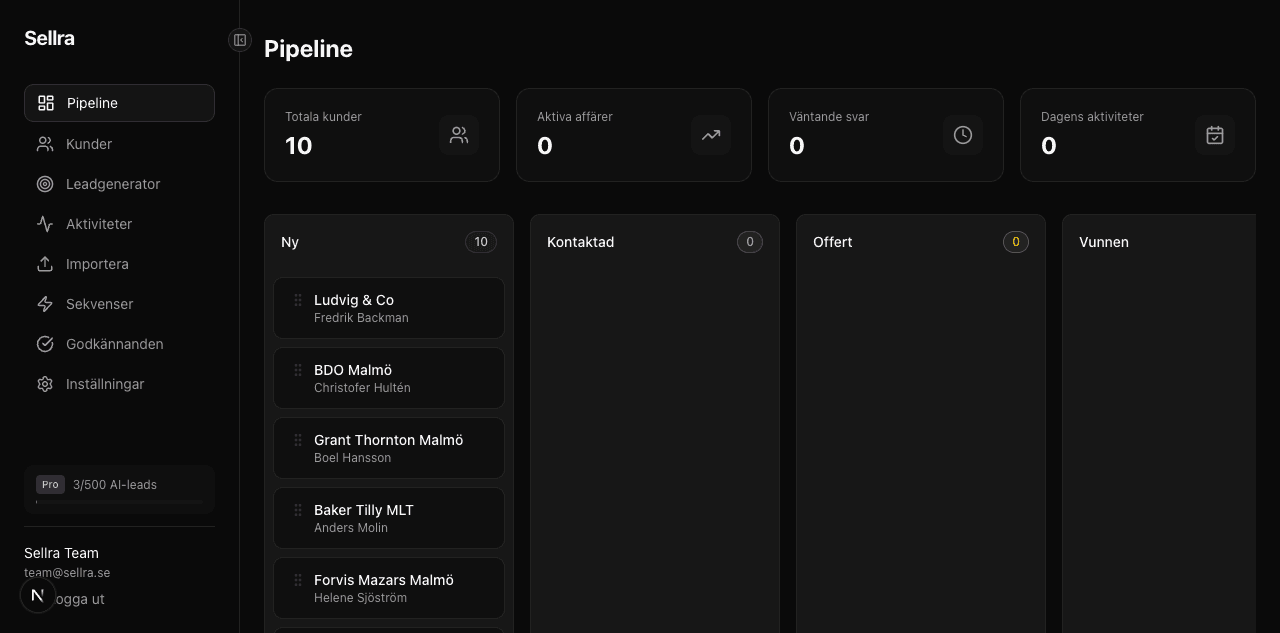Click the people icon in Totala kunder card
Viewport: 1280px width, 633px height.
tap(459, 135)
